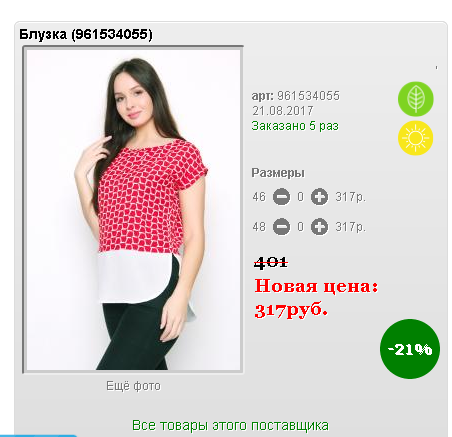Click the crossed-out old price 401
Image resolution: width=452 pixels, height=437 pixels.
tap(271, 263)
